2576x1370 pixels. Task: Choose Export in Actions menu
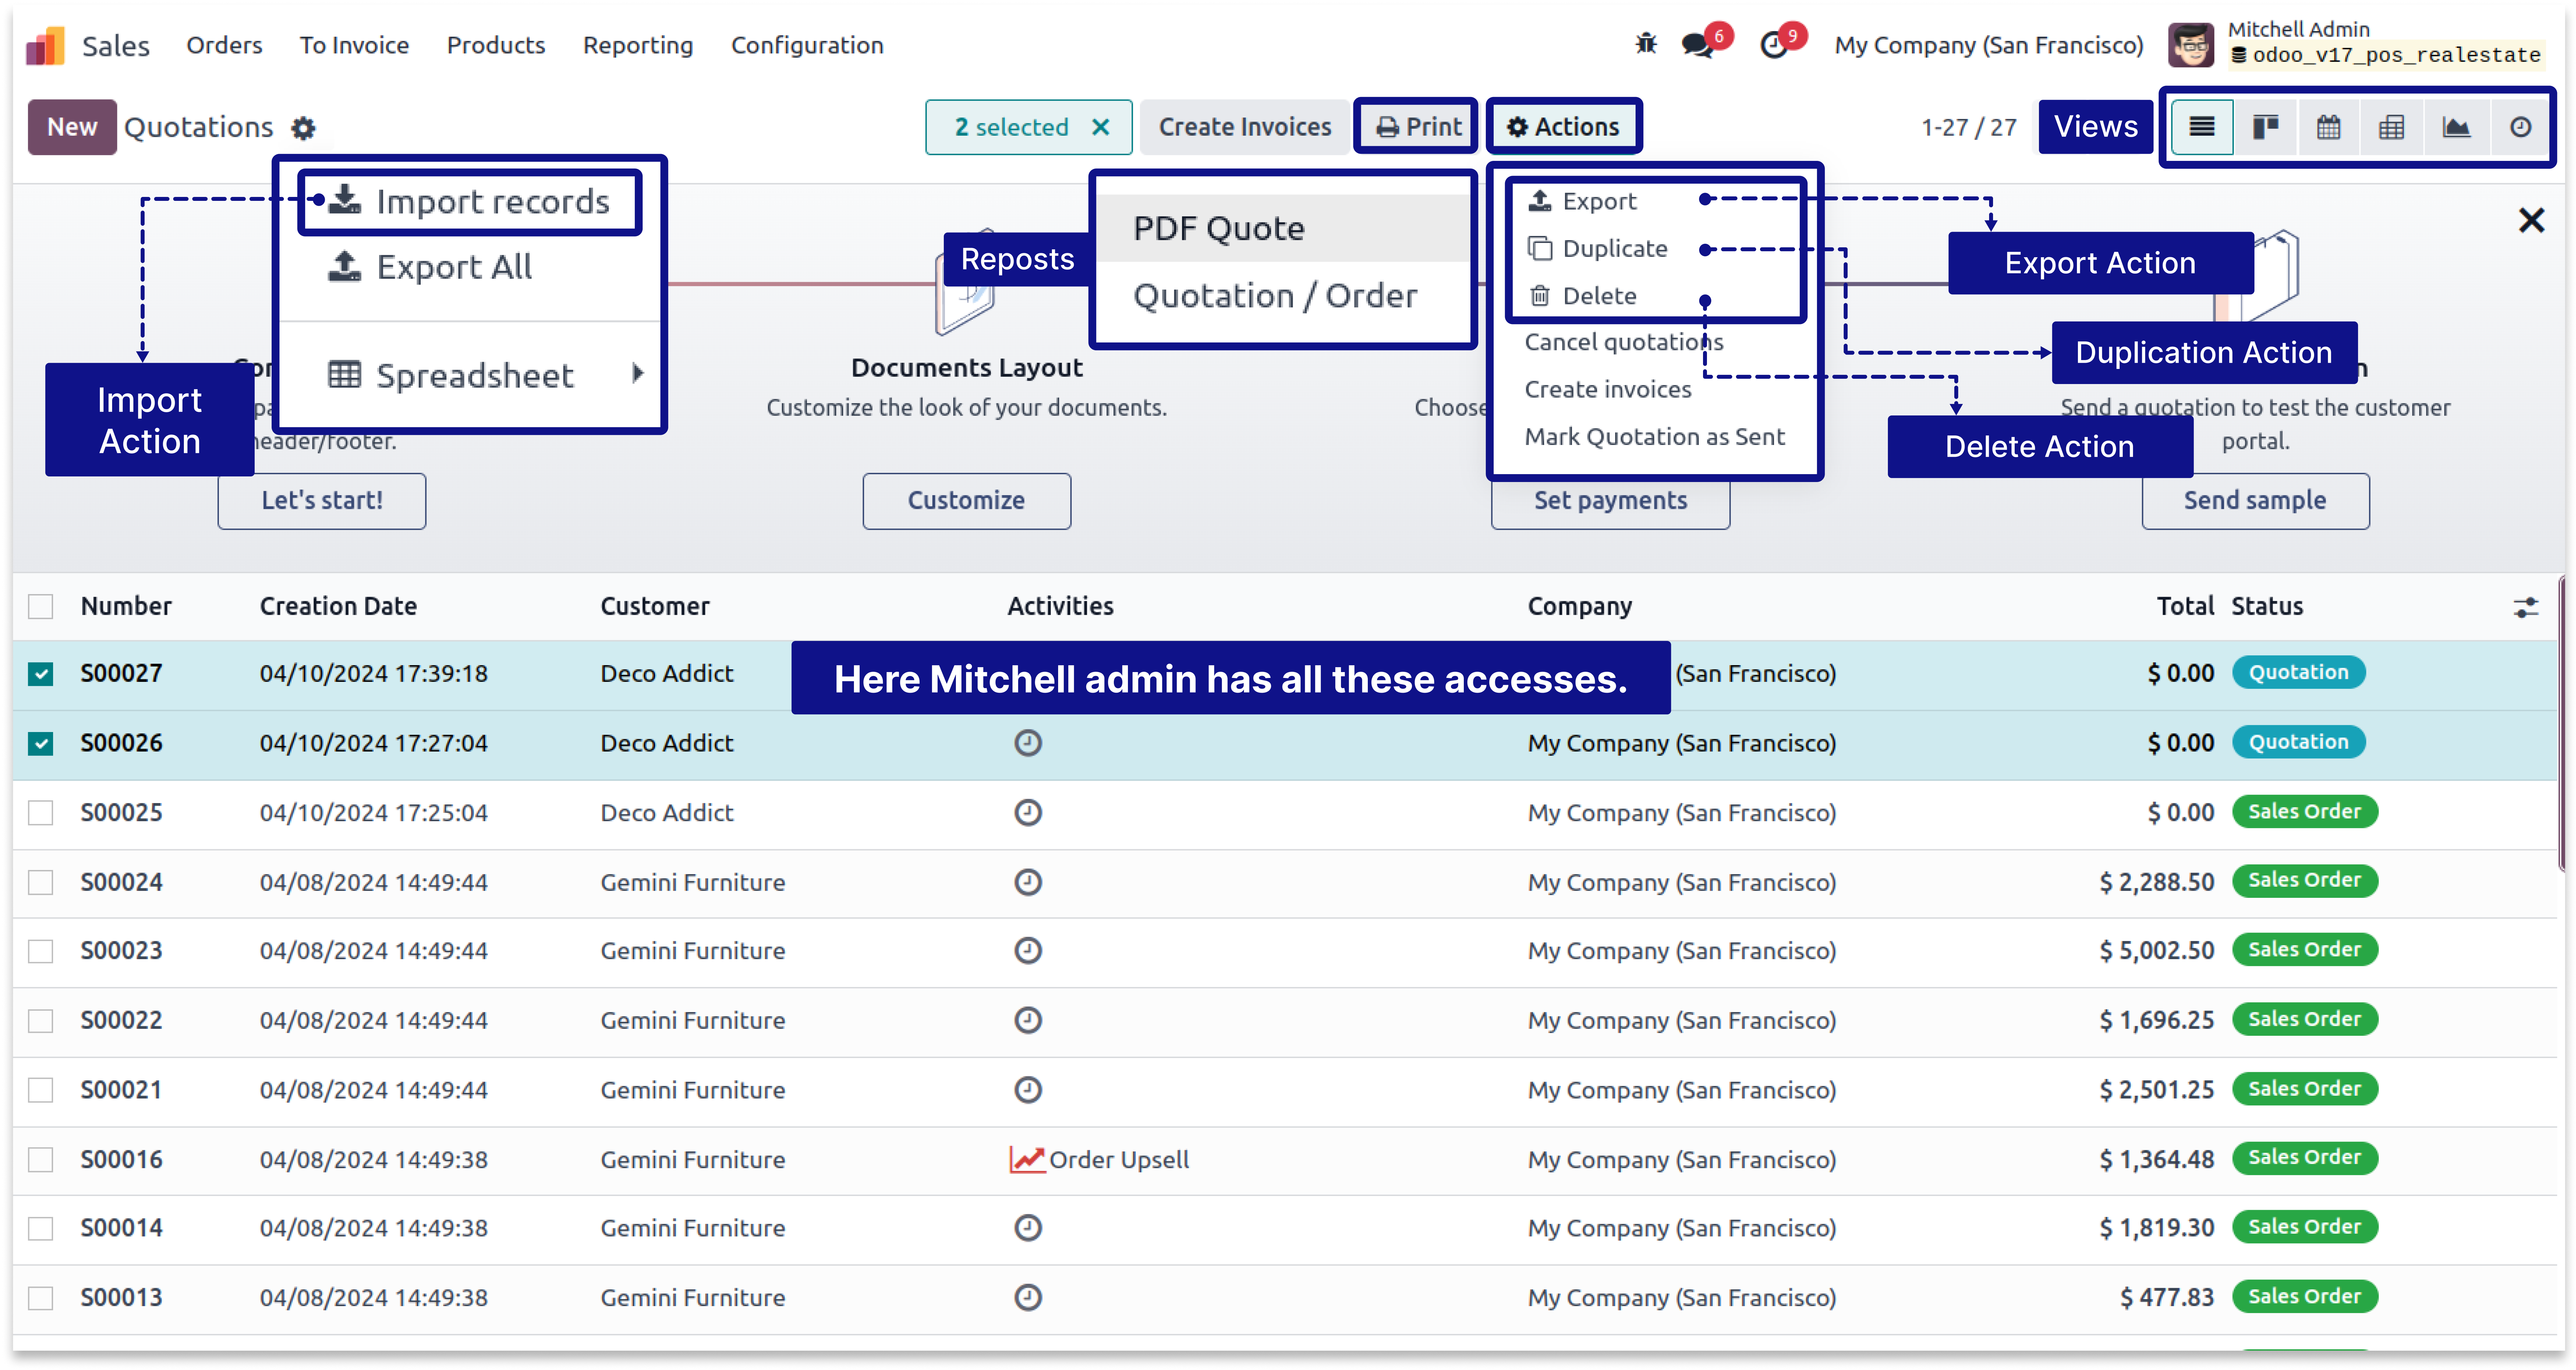coord(1583,202)
